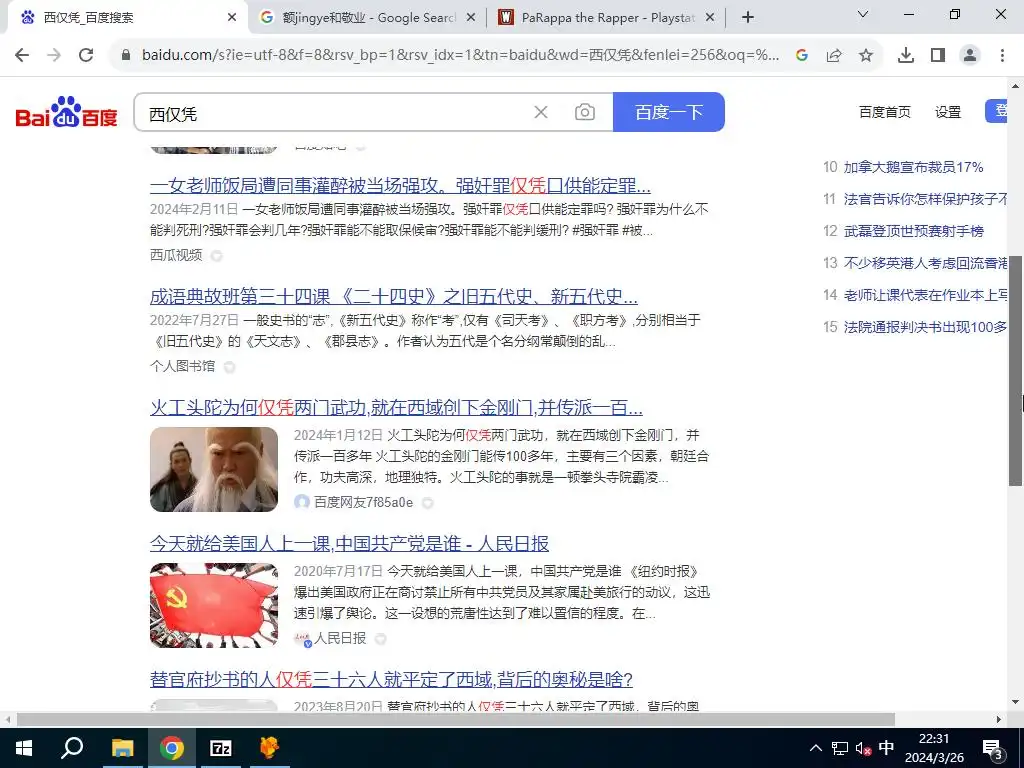The height and width of the screenshot is (768, 1024).
Task: Open result 一女老师饭局遭同事灌醉
Action: [400, 186]
